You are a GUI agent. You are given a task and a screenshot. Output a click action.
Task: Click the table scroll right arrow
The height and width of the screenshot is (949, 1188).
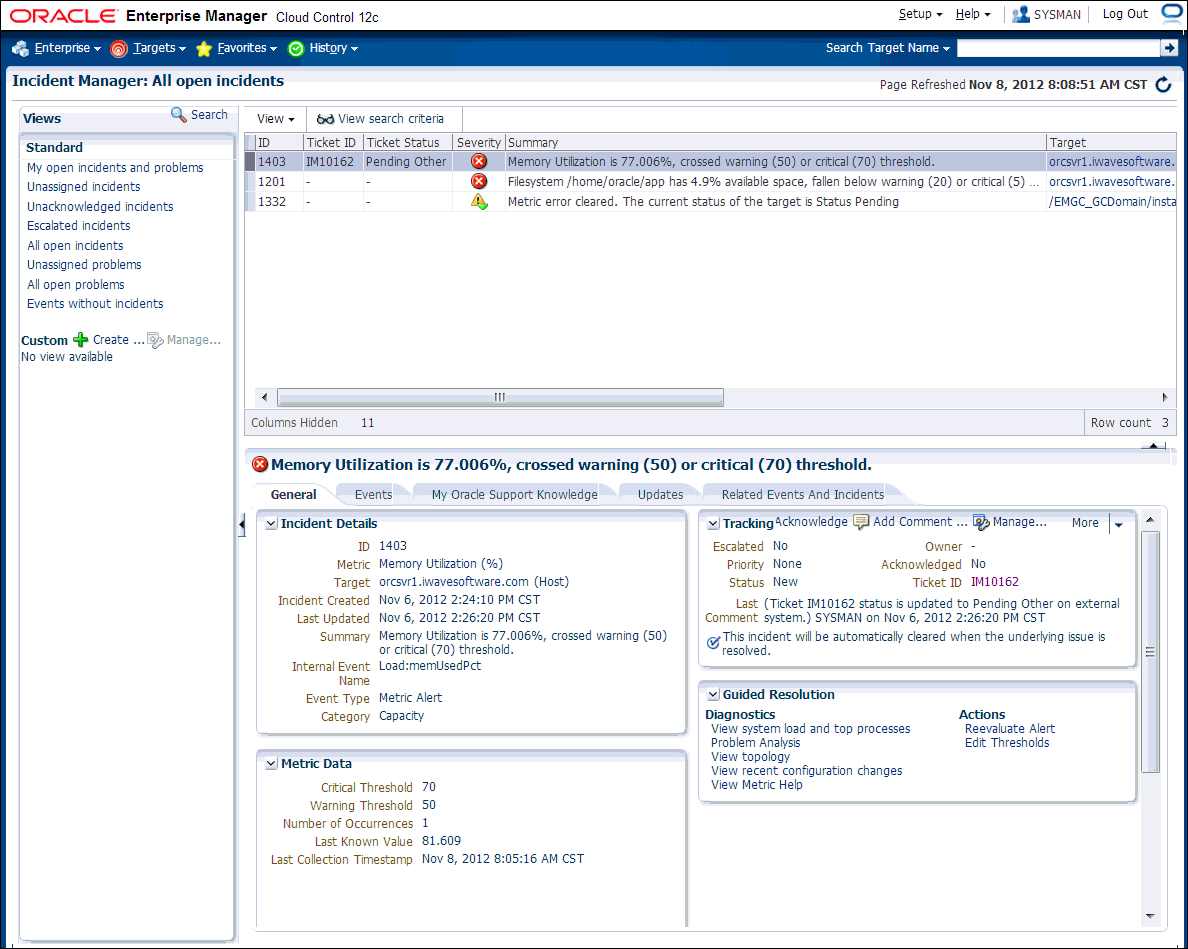tap(1165, 398)
